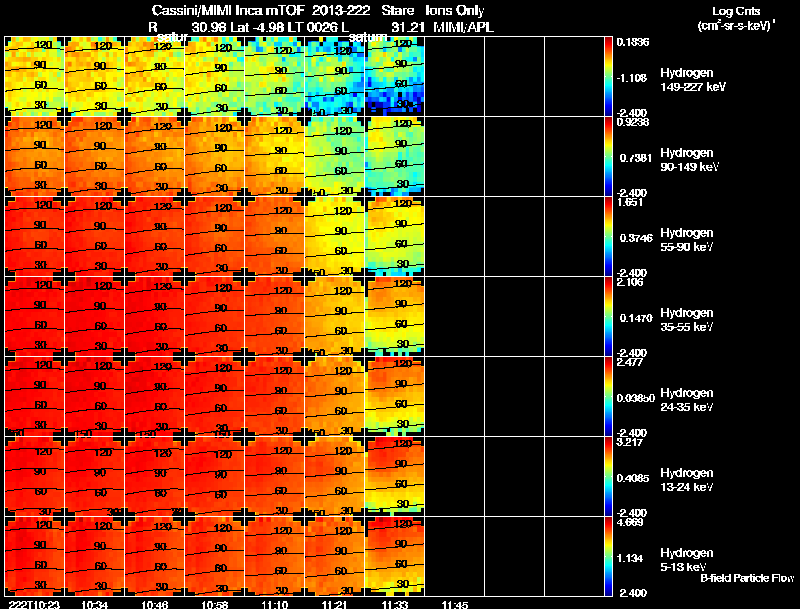
Task: Click the 24-35 keV panel at 11:10
Action: 274,397
